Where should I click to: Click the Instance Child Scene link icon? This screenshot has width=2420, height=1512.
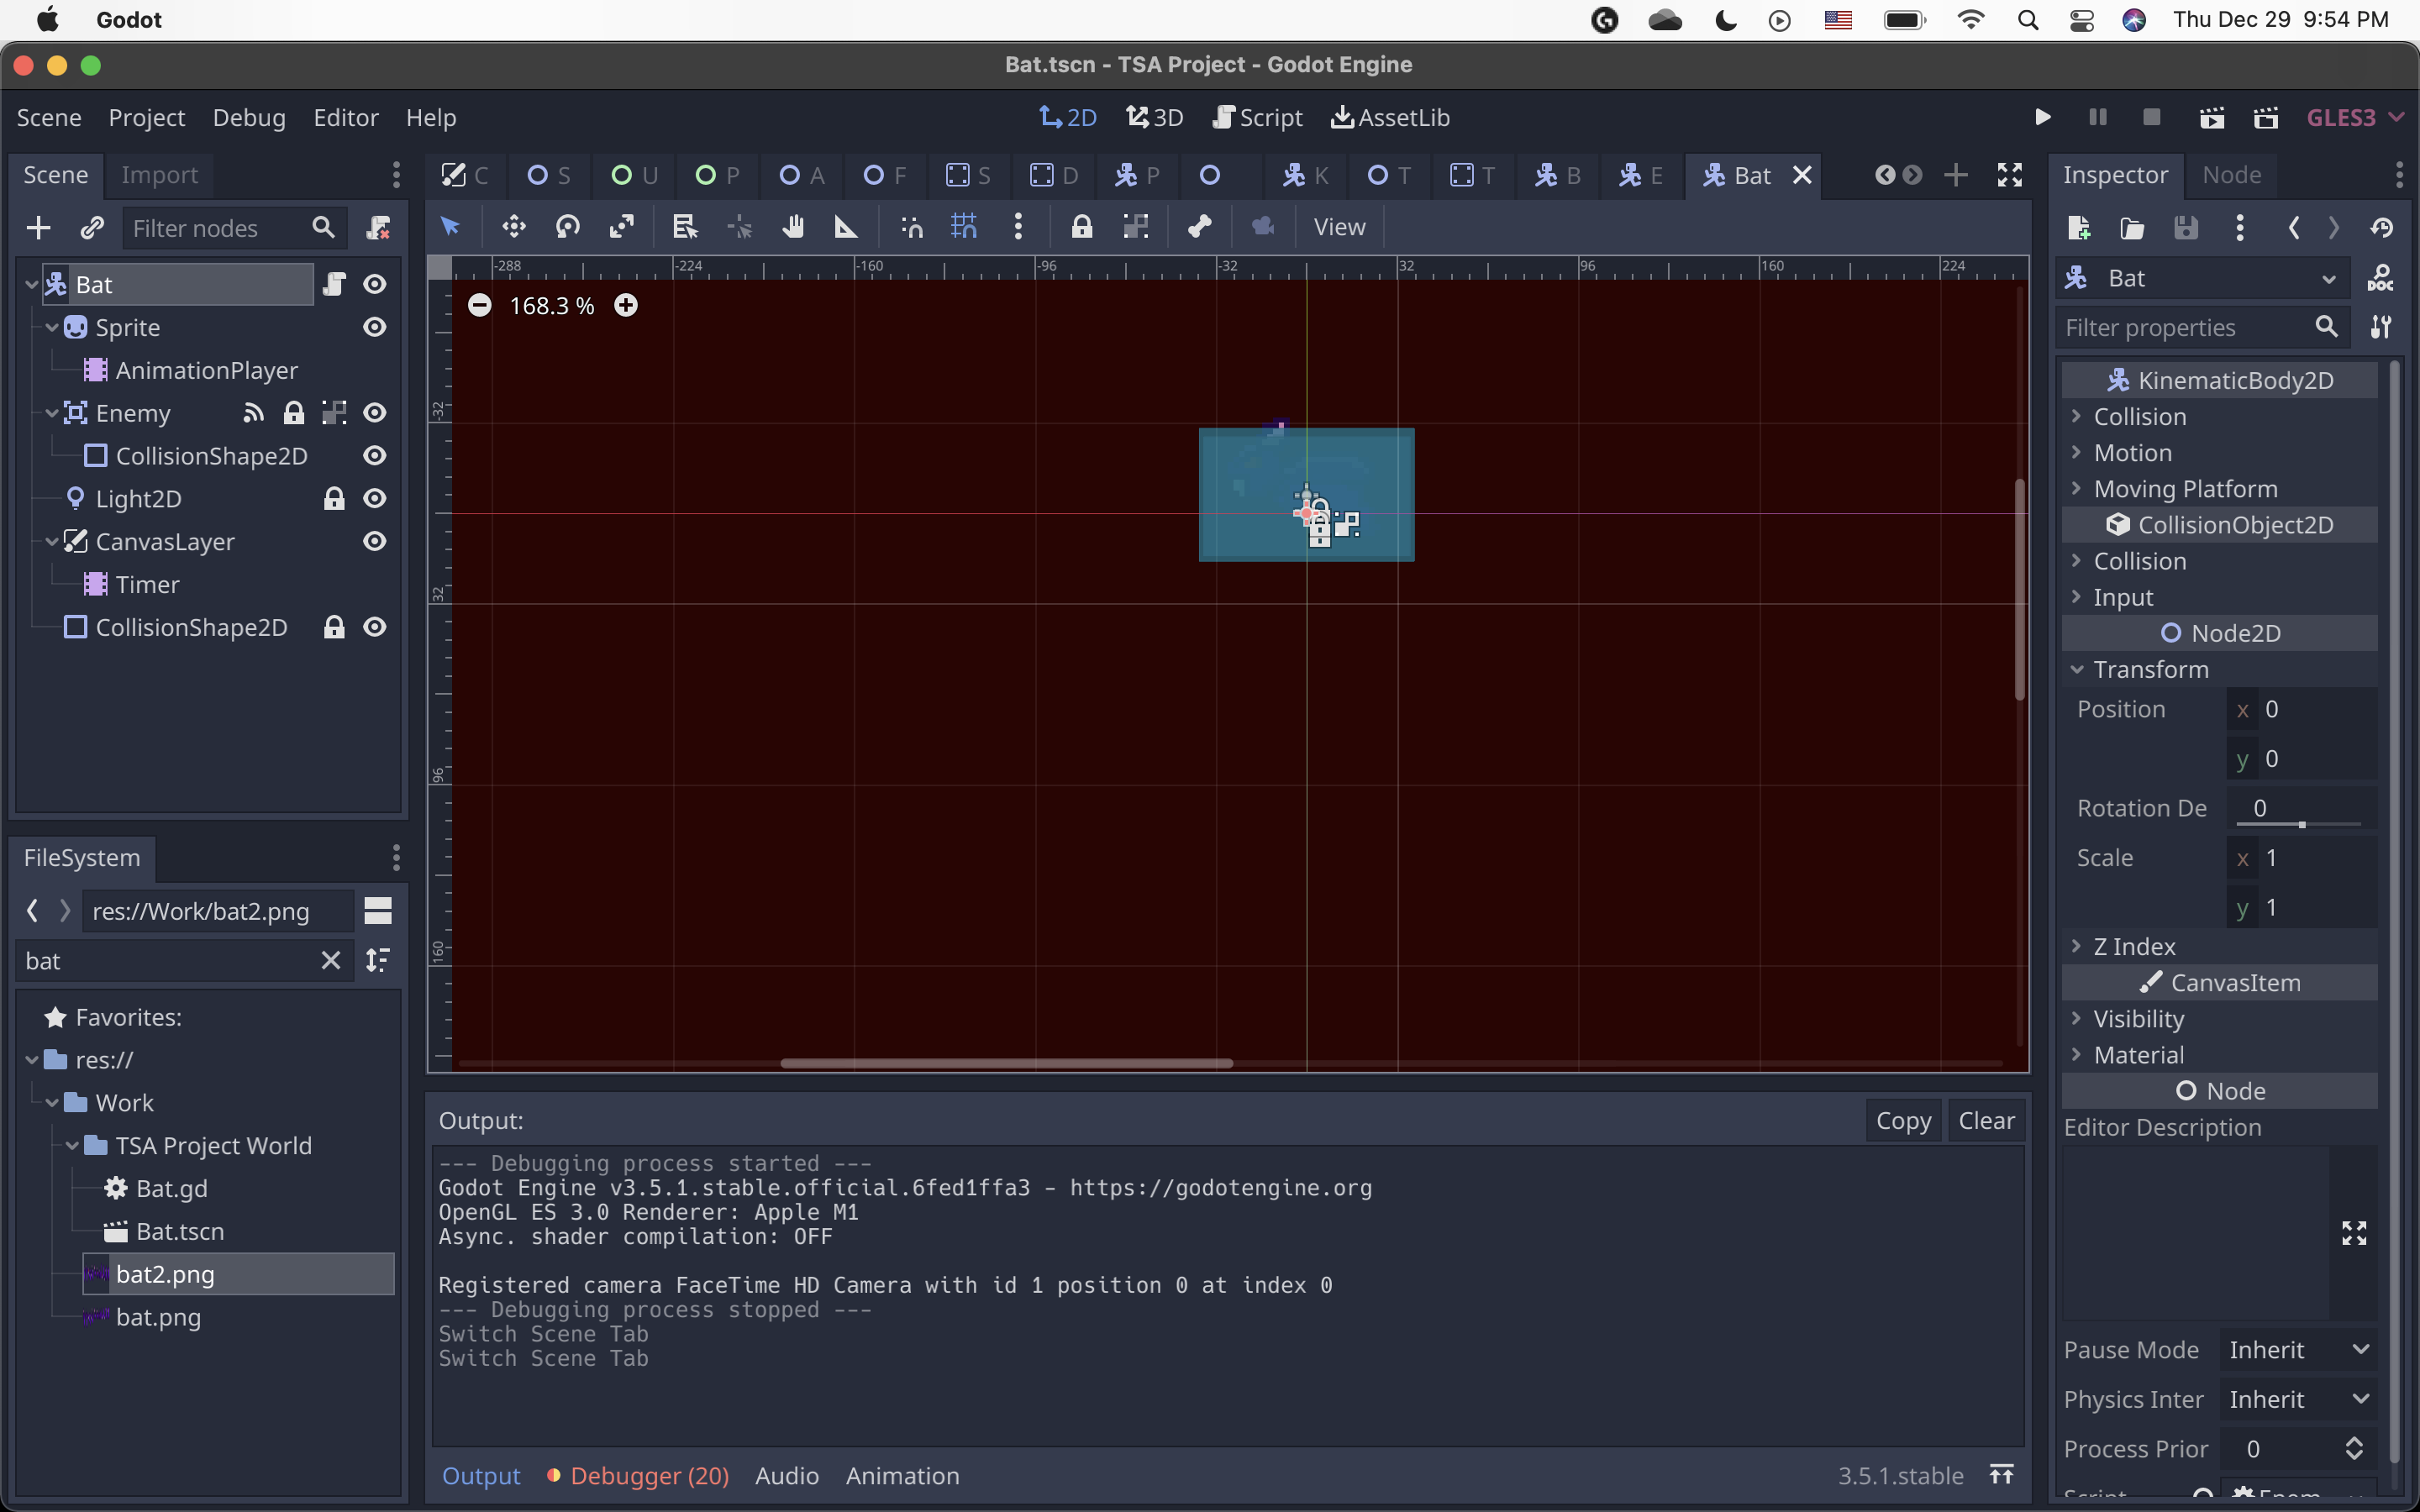click(x=92, y=228)
